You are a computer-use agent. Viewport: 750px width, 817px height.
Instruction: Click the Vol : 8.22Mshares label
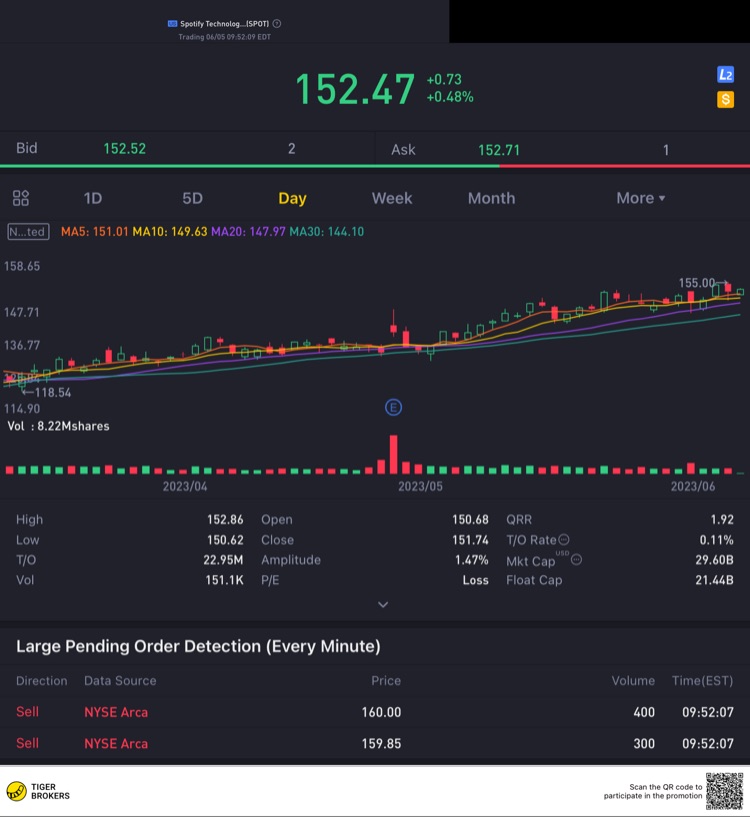click(58, 426)
